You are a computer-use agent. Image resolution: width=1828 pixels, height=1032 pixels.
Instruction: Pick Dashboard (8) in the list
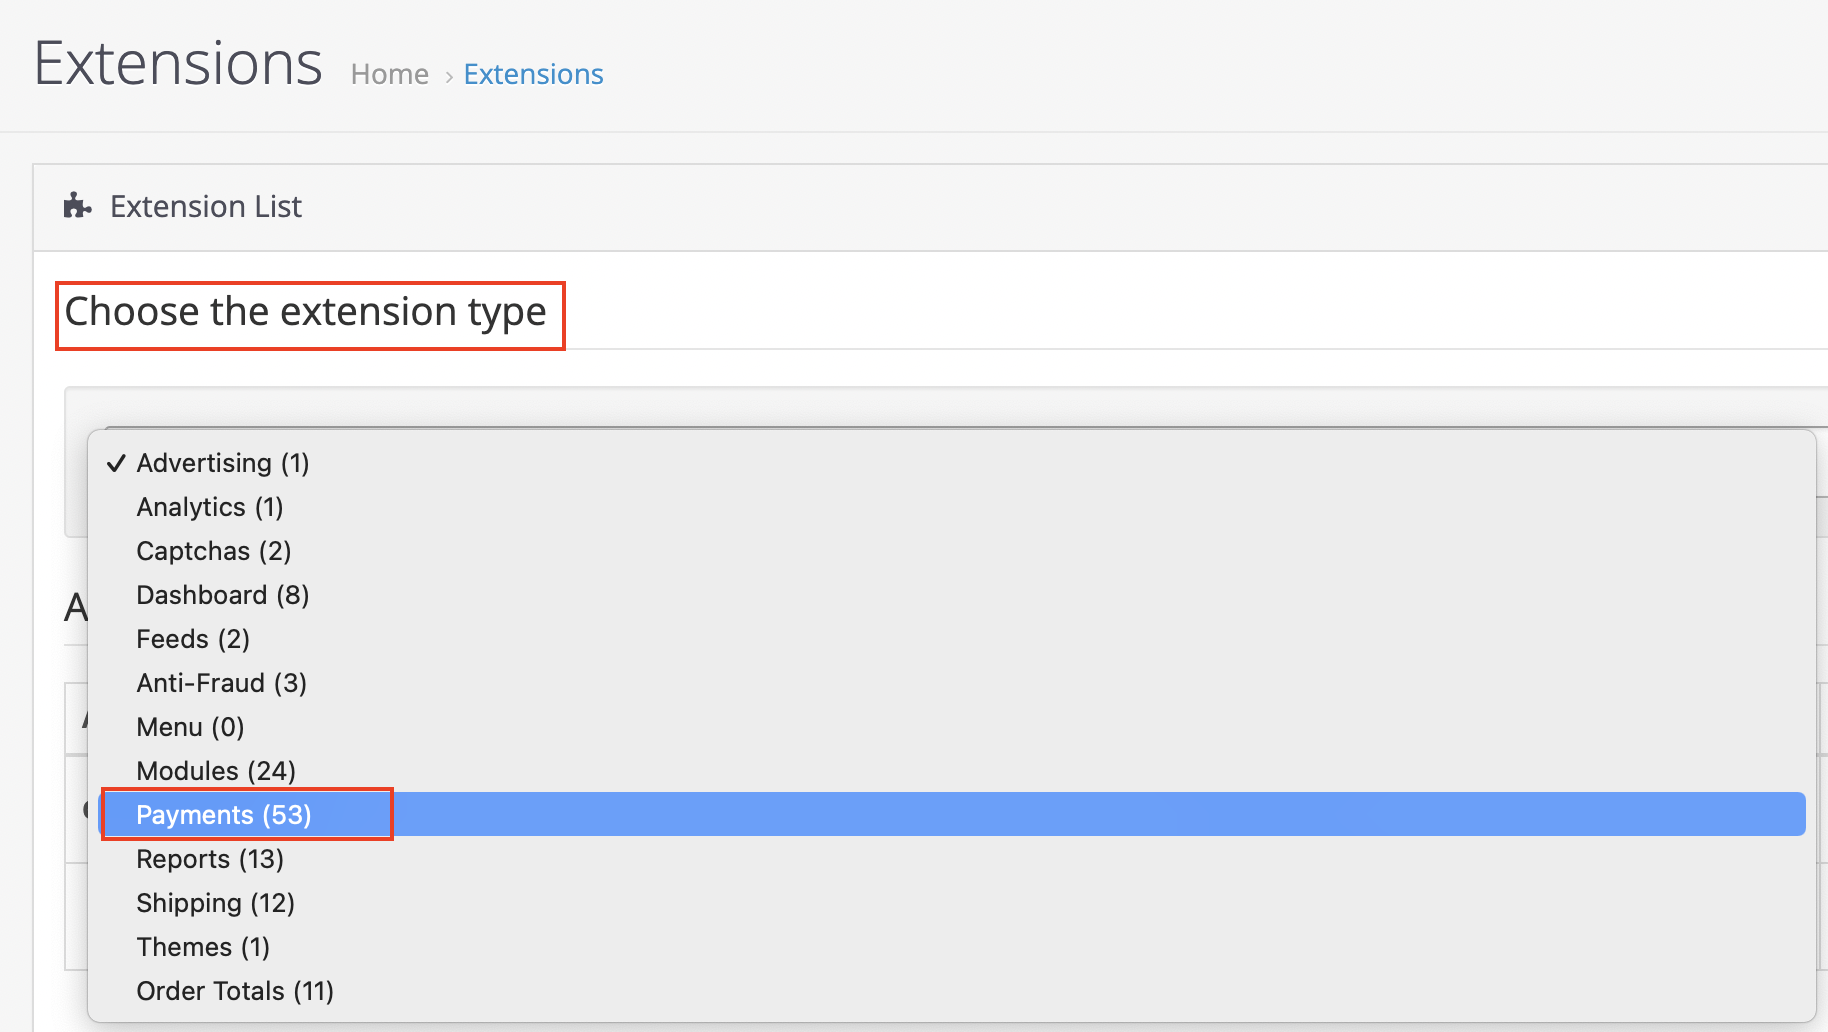coord(223,595)
